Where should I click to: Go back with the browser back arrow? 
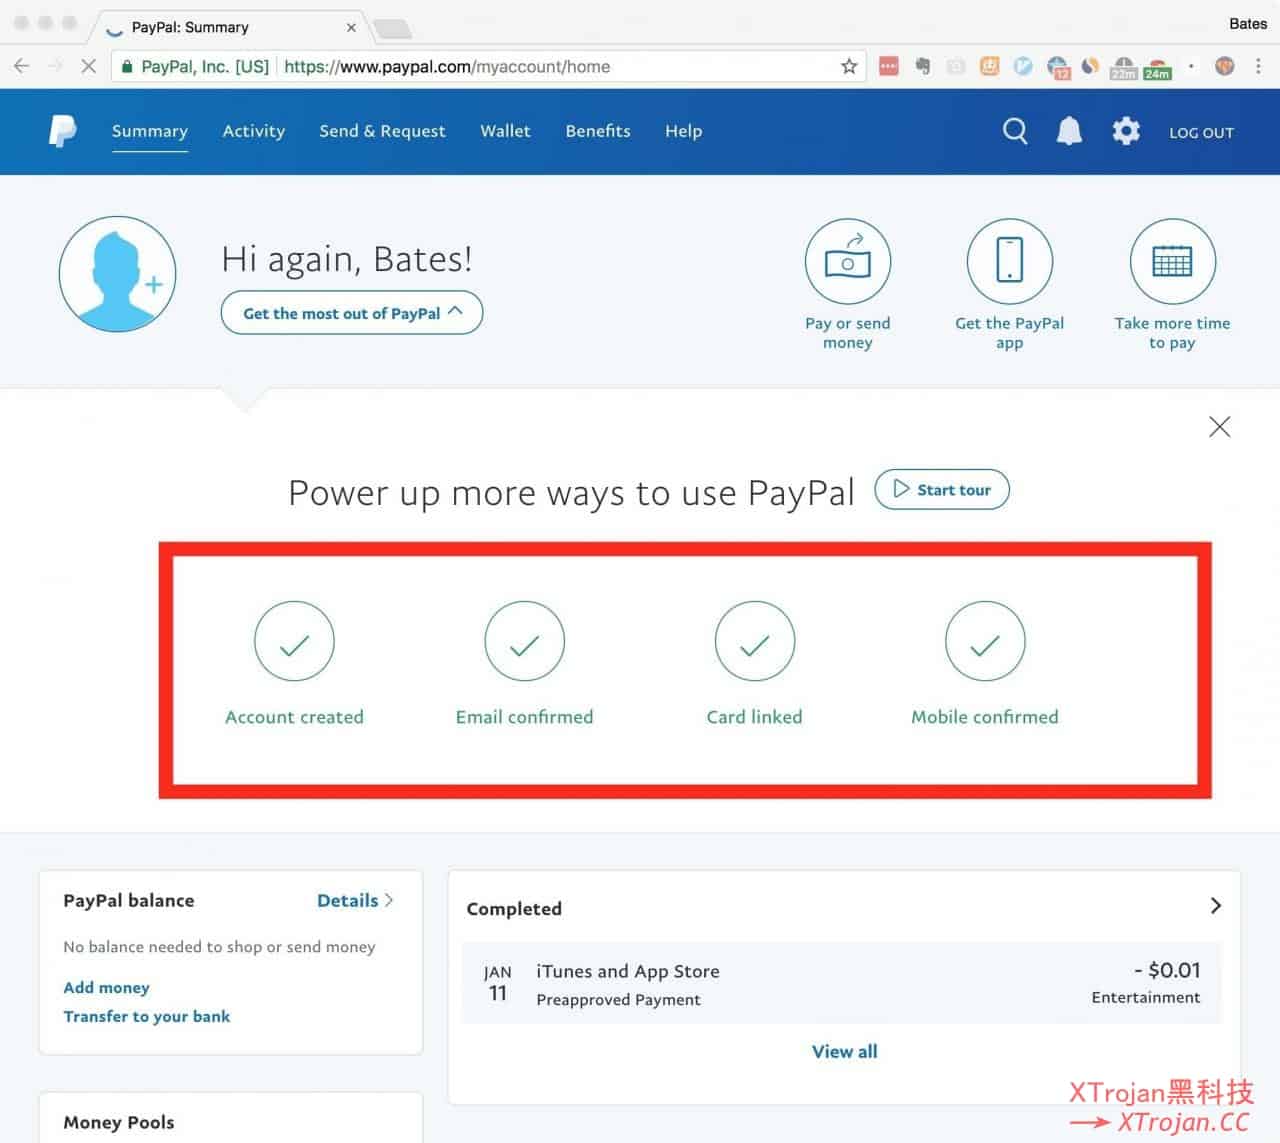click(22, 67)
